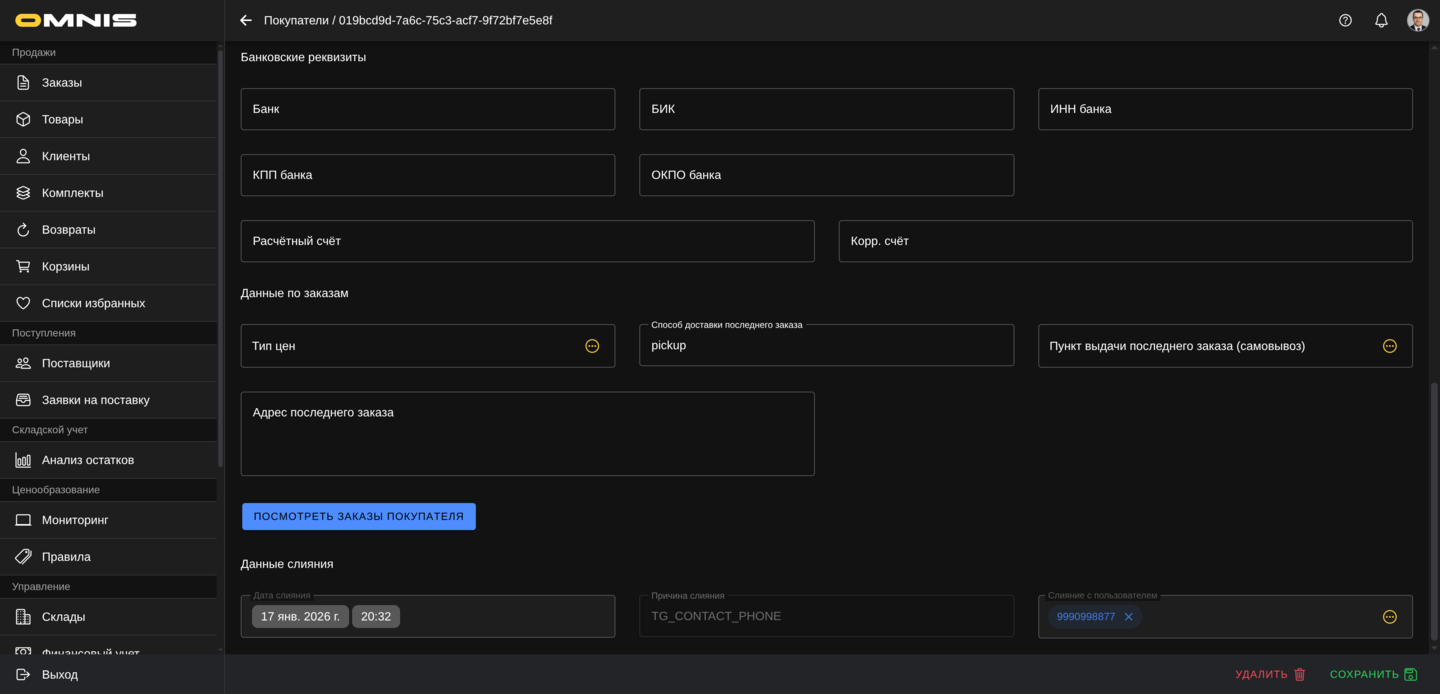Viewport: 1440px width, 694px height.
Task: Click into Расчётный счёт field
Action: [527, 241]
